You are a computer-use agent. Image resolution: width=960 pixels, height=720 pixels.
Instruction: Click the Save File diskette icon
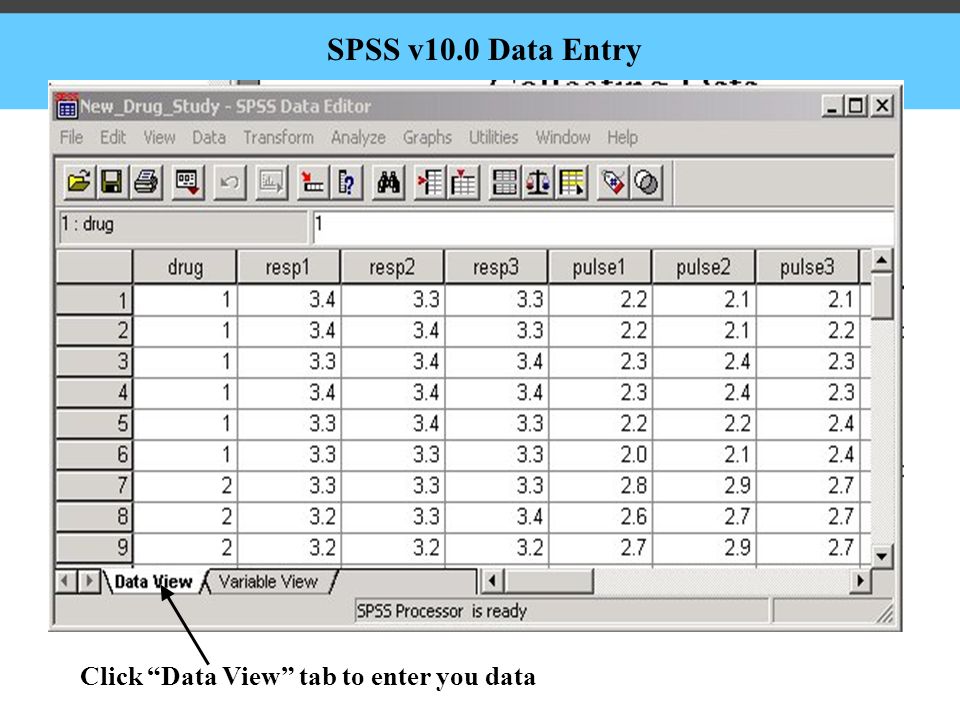(x=111, y=182)
